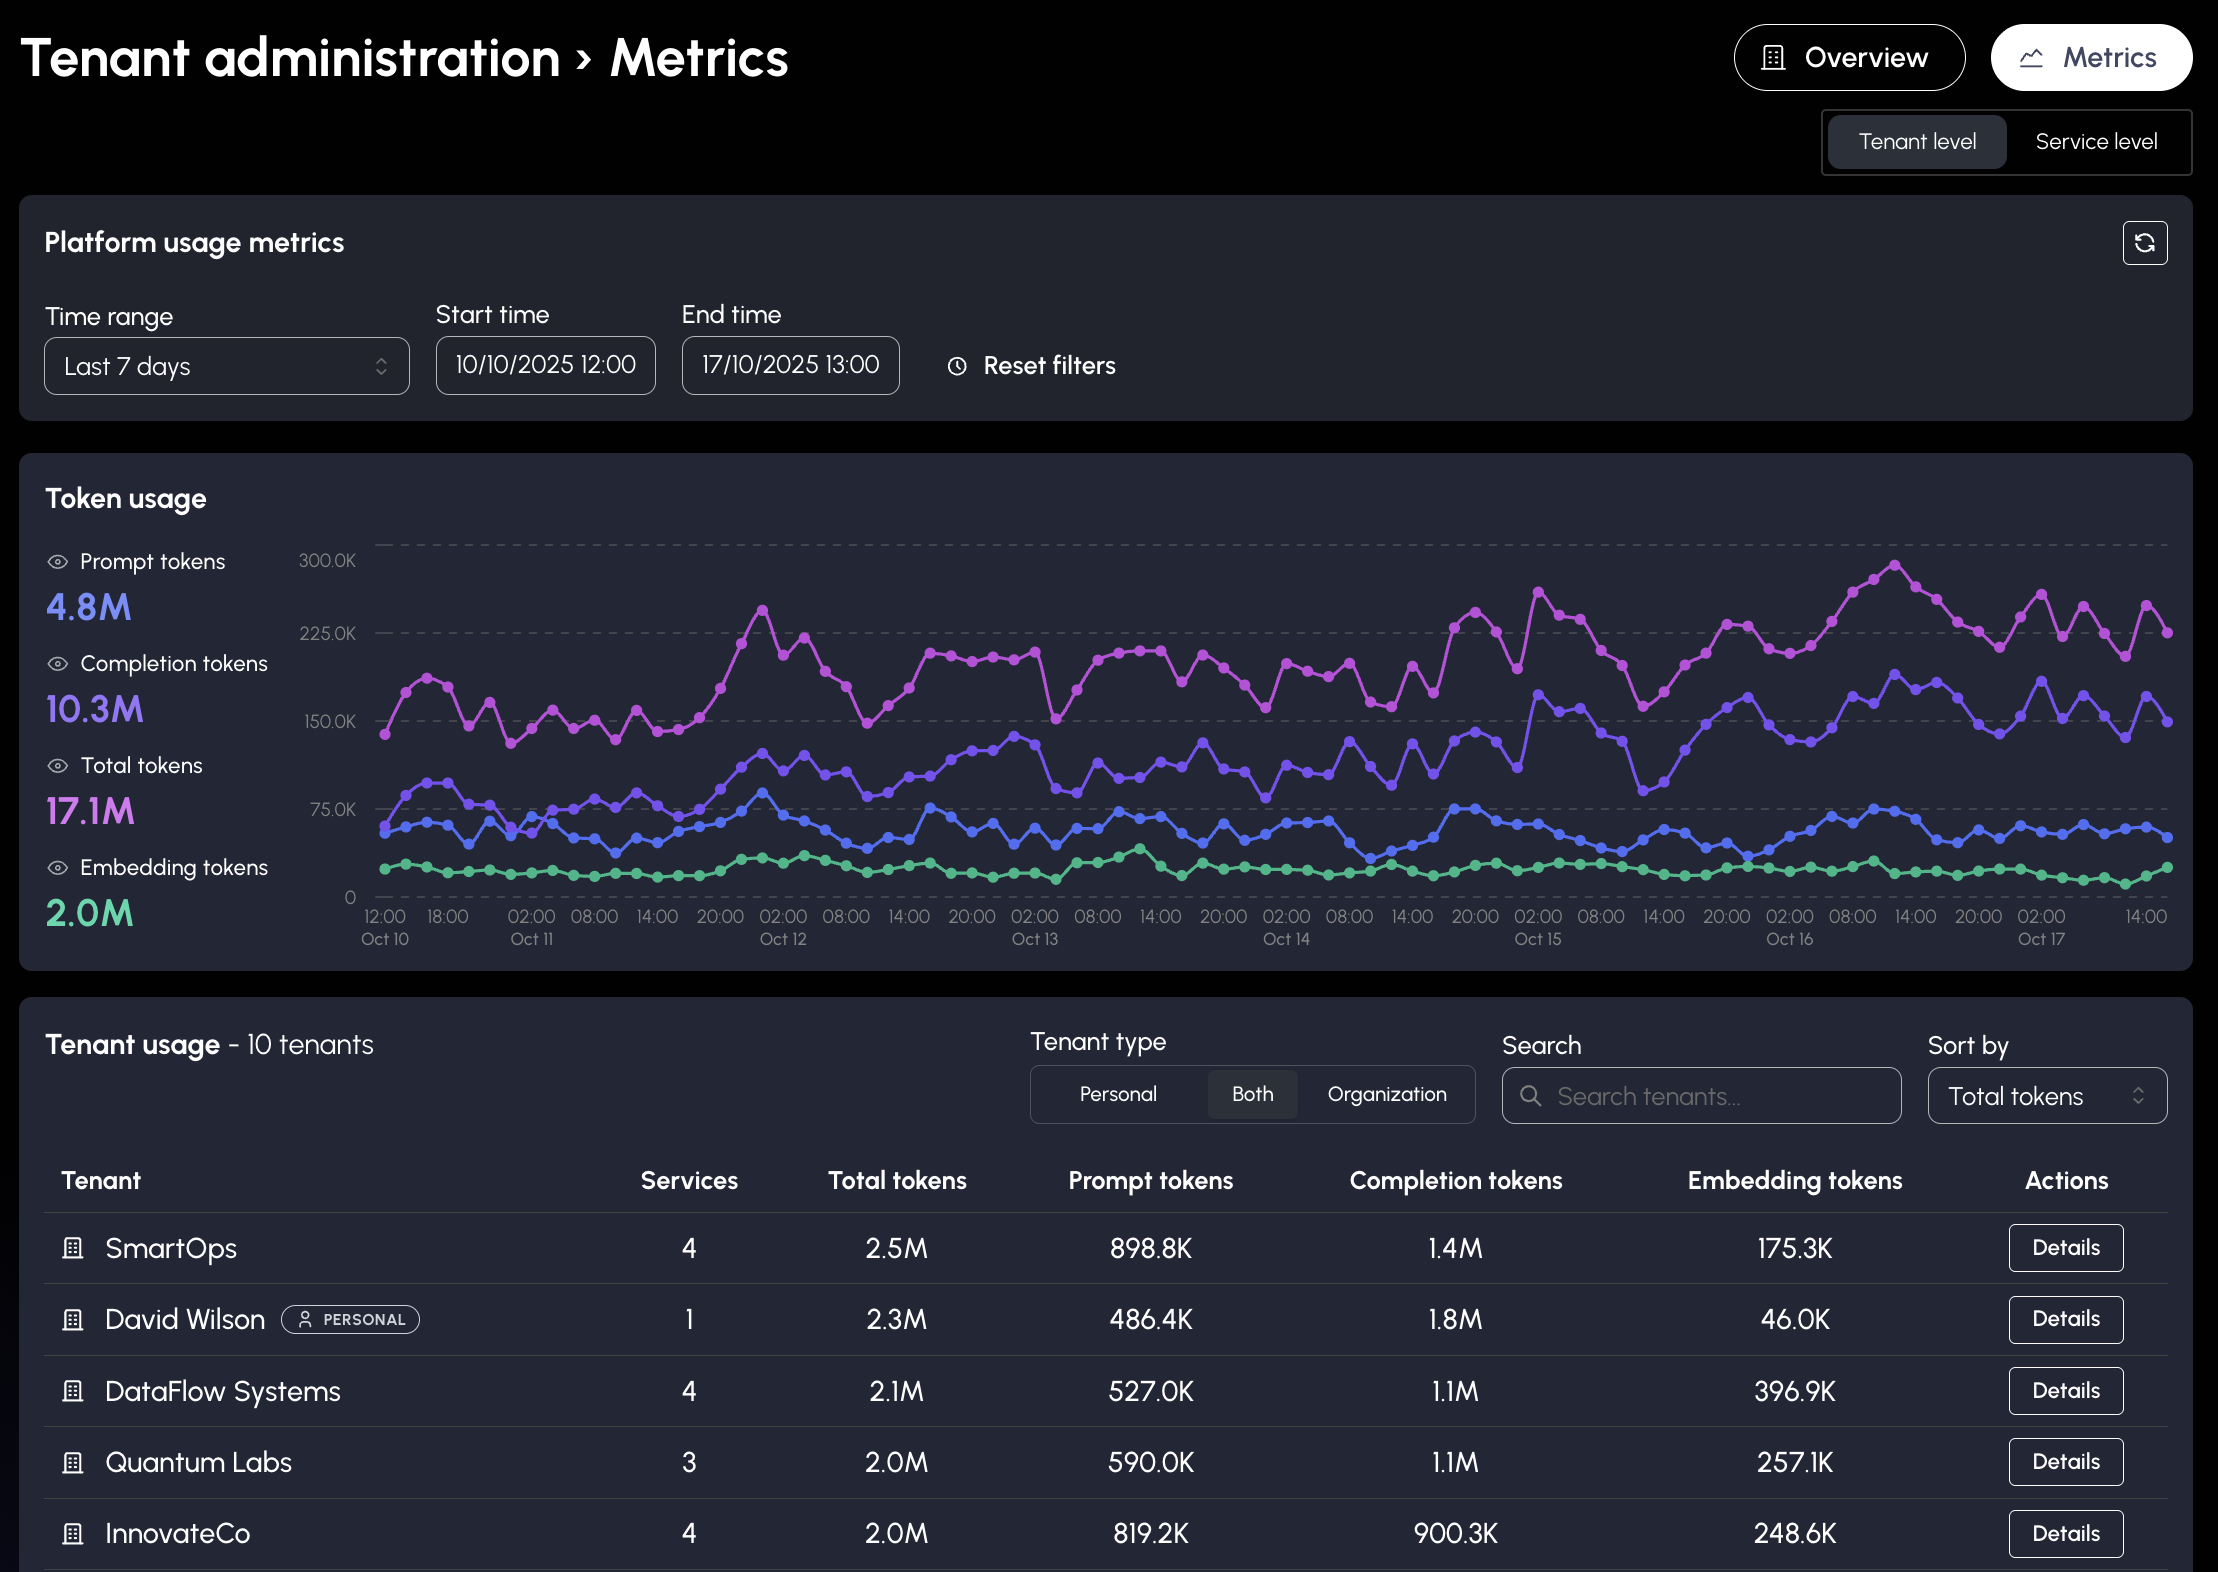Click the building icon in the Overview button

[1773, 58]
